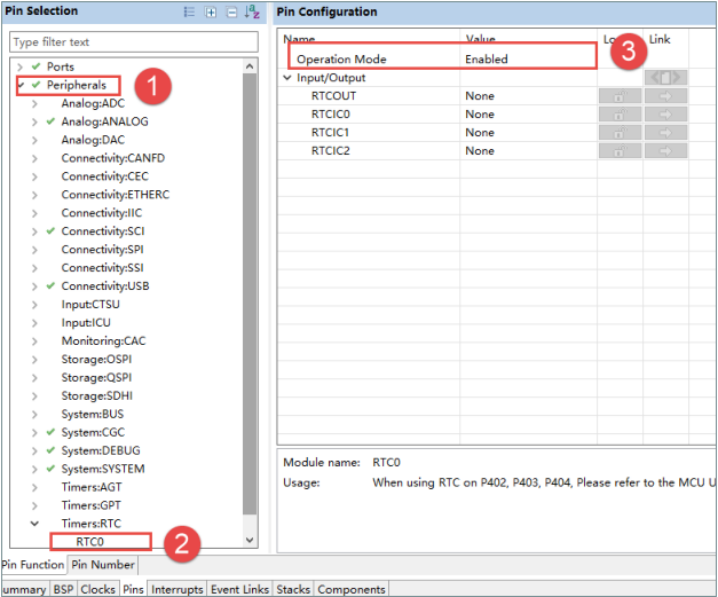The width and height of the screenshot is (718, 597).
Task: Select the RTC0 tree item
Action: click(x=90, y=542)
